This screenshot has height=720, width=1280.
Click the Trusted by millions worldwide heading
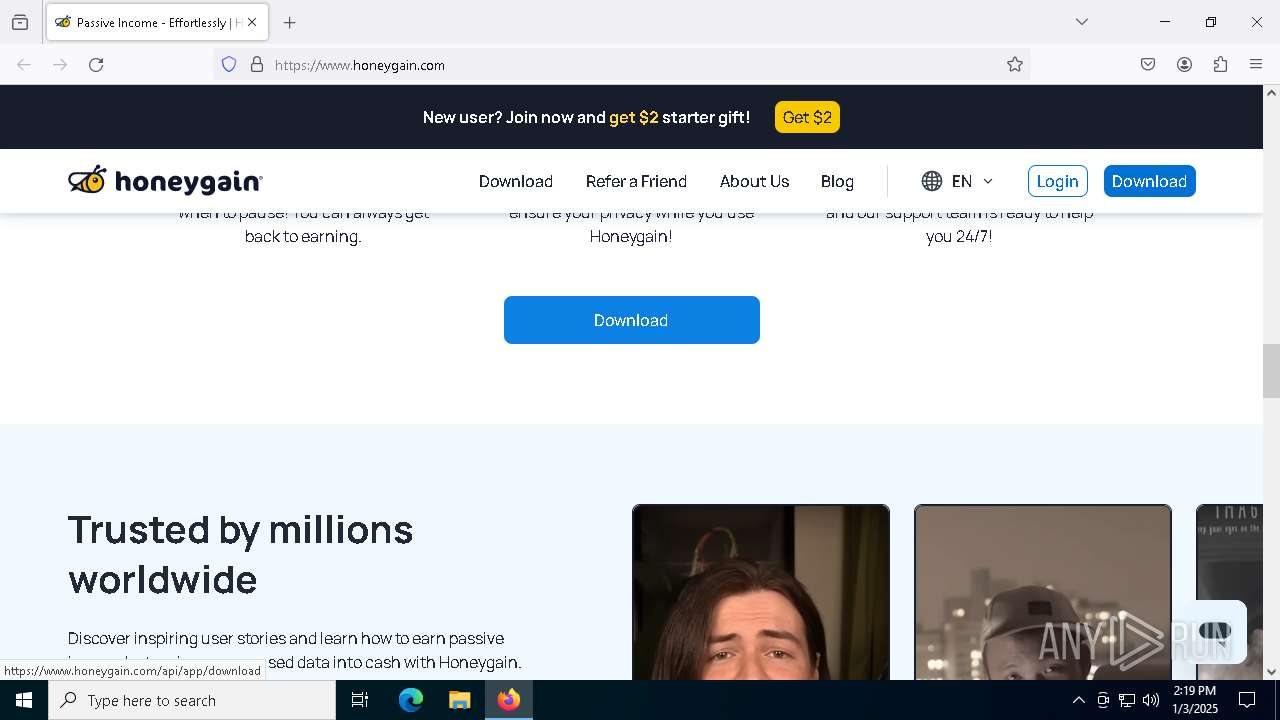tap(240, 554)
